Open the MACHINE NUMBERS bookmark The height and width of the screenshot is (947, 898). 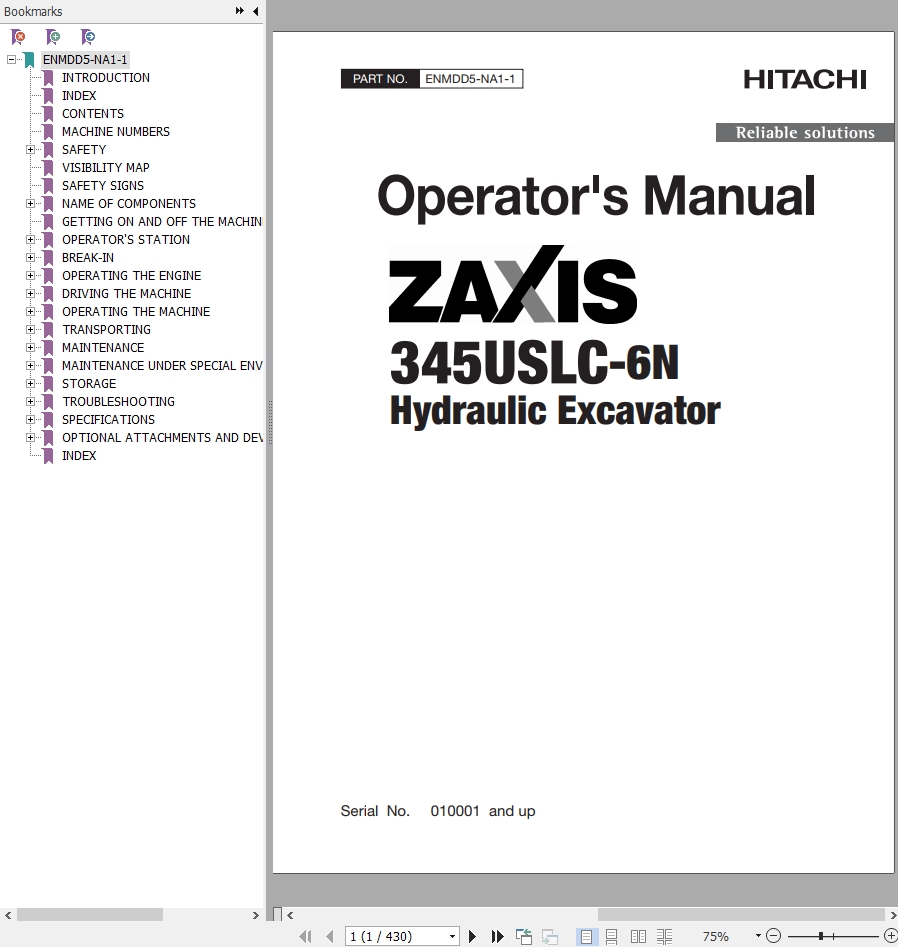[115, 132]
